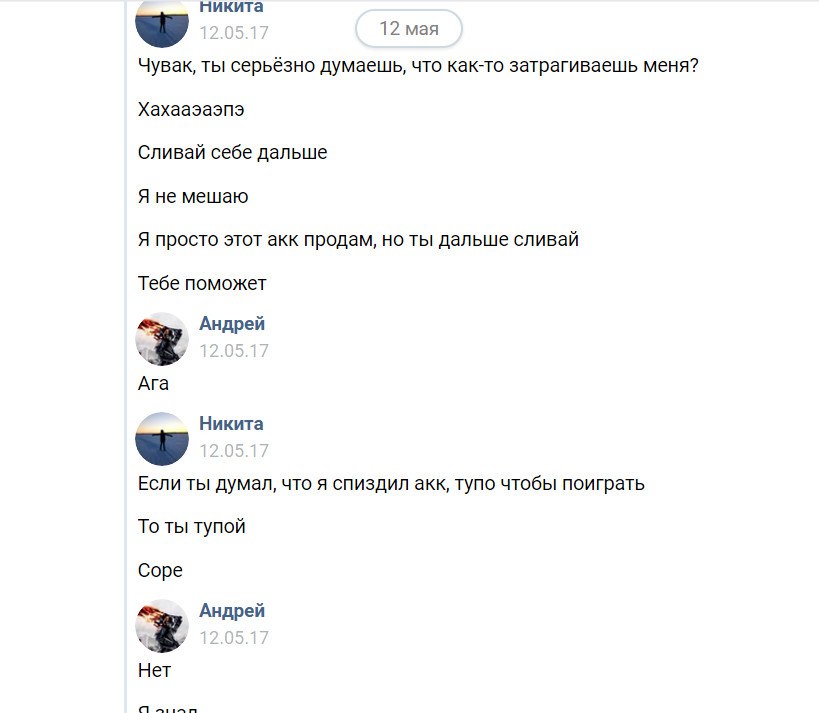Screen dimensions: 819x713
Task: Select the reply «Нет»
Action: point(154,670)
